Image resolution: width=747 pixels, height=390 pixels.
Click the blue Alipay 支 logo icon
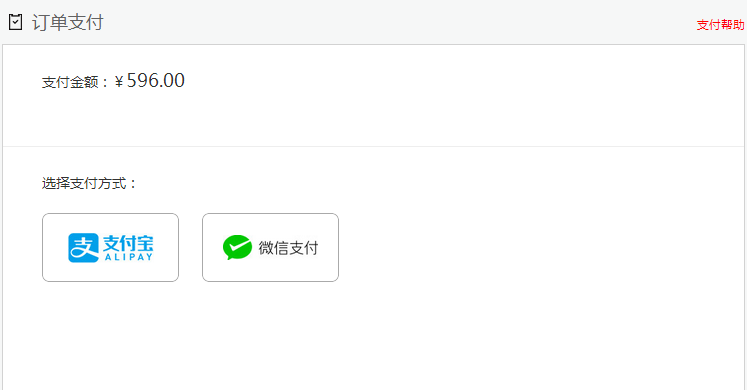(83, 248)
